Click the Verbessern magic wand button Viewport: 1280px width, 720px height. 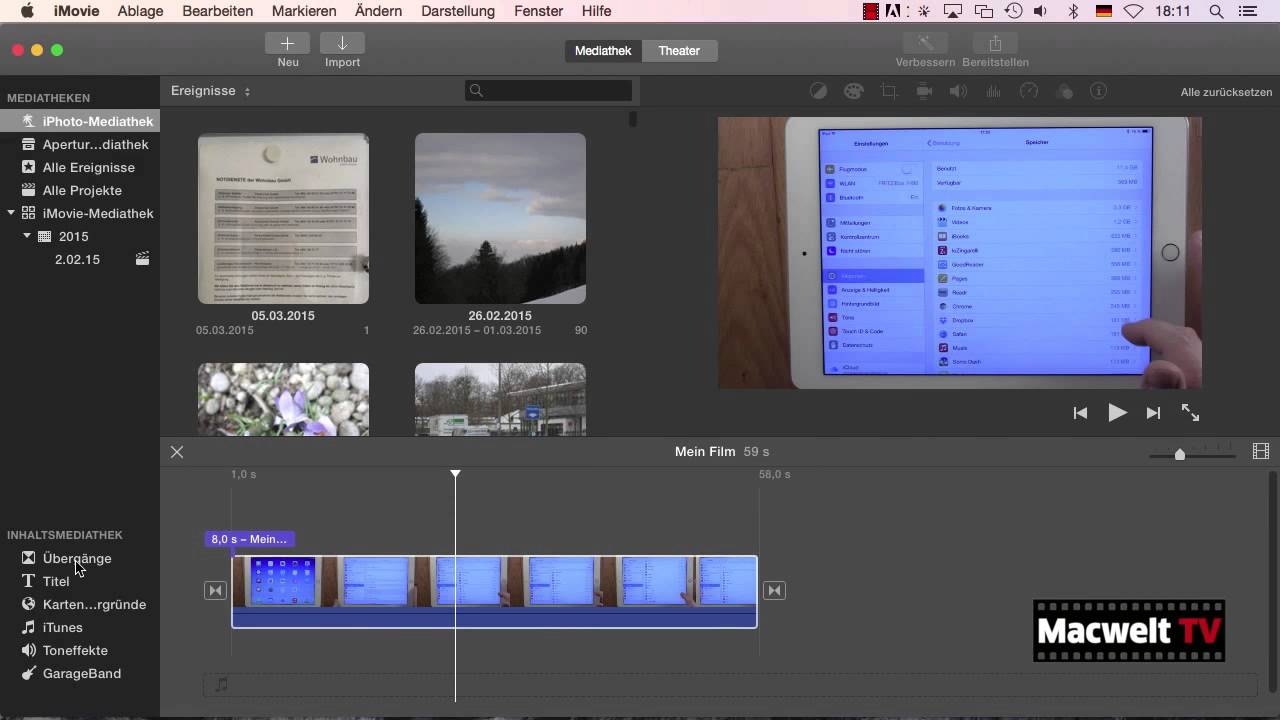[925, 43]
